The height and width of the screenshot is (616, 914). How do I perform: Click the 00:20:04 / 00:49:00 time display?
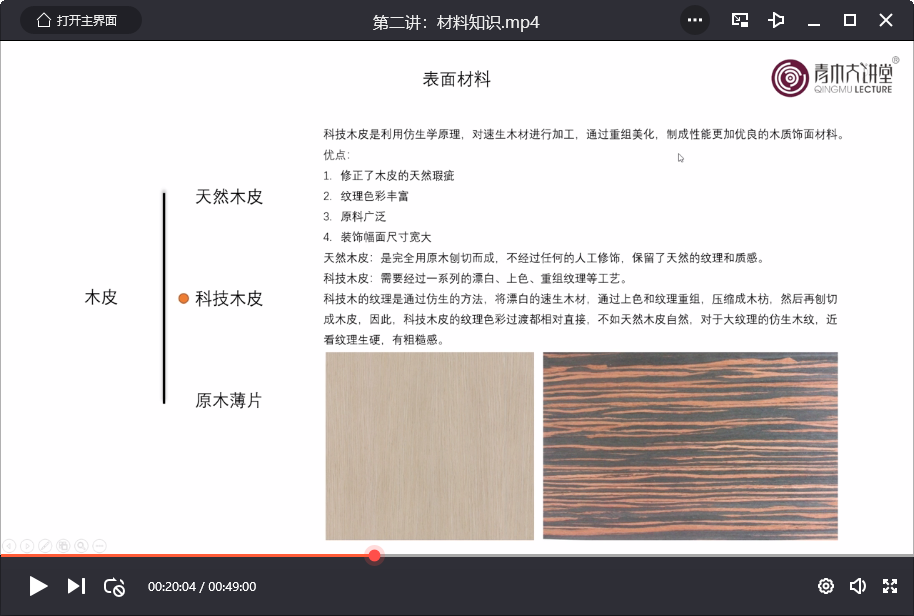click(x=202, y=587)
